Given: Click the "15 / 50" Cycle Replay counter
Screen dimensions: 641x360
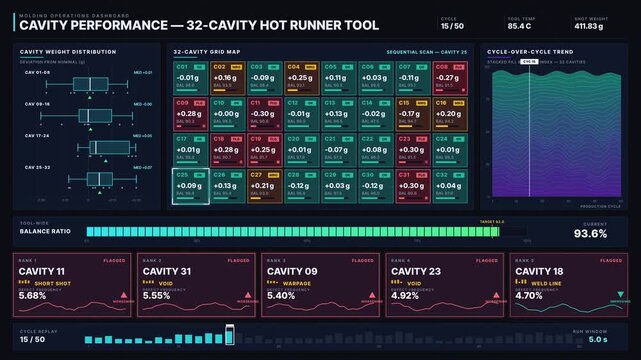Looking at the screenshot, I should (x=32, y=340).
